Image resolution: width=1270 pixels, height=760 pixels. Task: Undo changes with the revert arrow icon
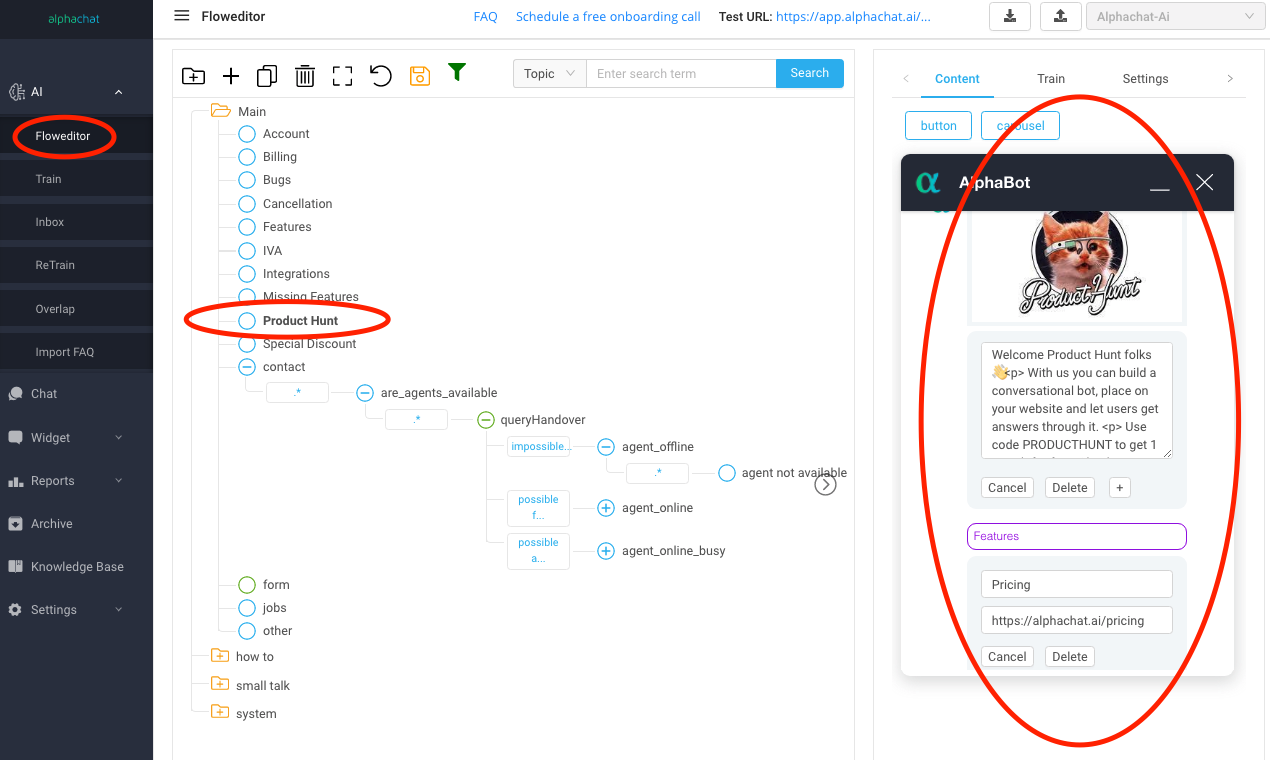point(381,76)
